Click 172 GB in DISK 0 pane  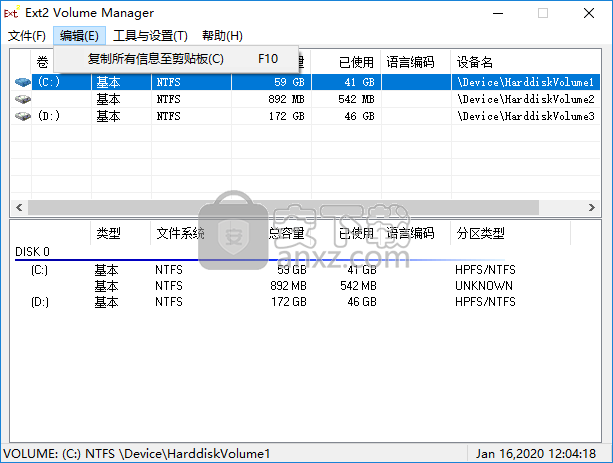[289, 302]
